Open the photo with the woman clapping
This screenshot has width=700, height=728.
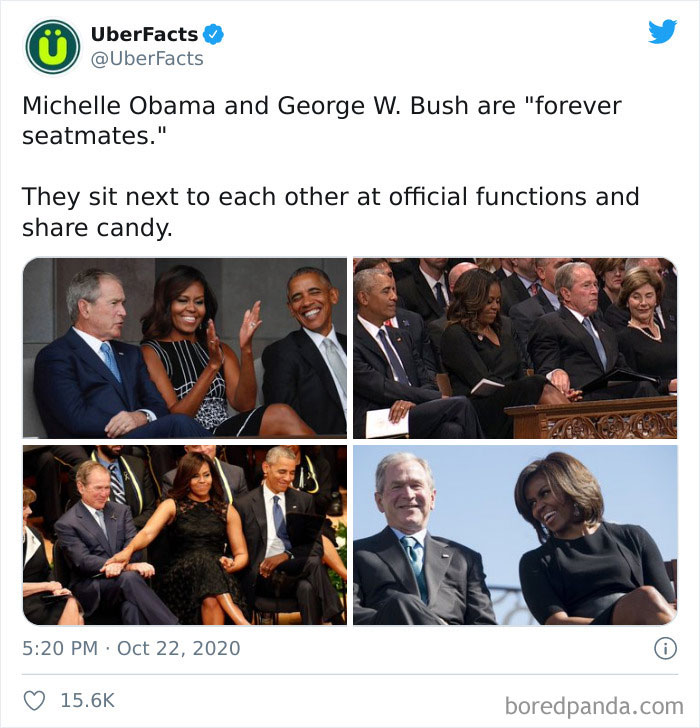tap(185, 348)
